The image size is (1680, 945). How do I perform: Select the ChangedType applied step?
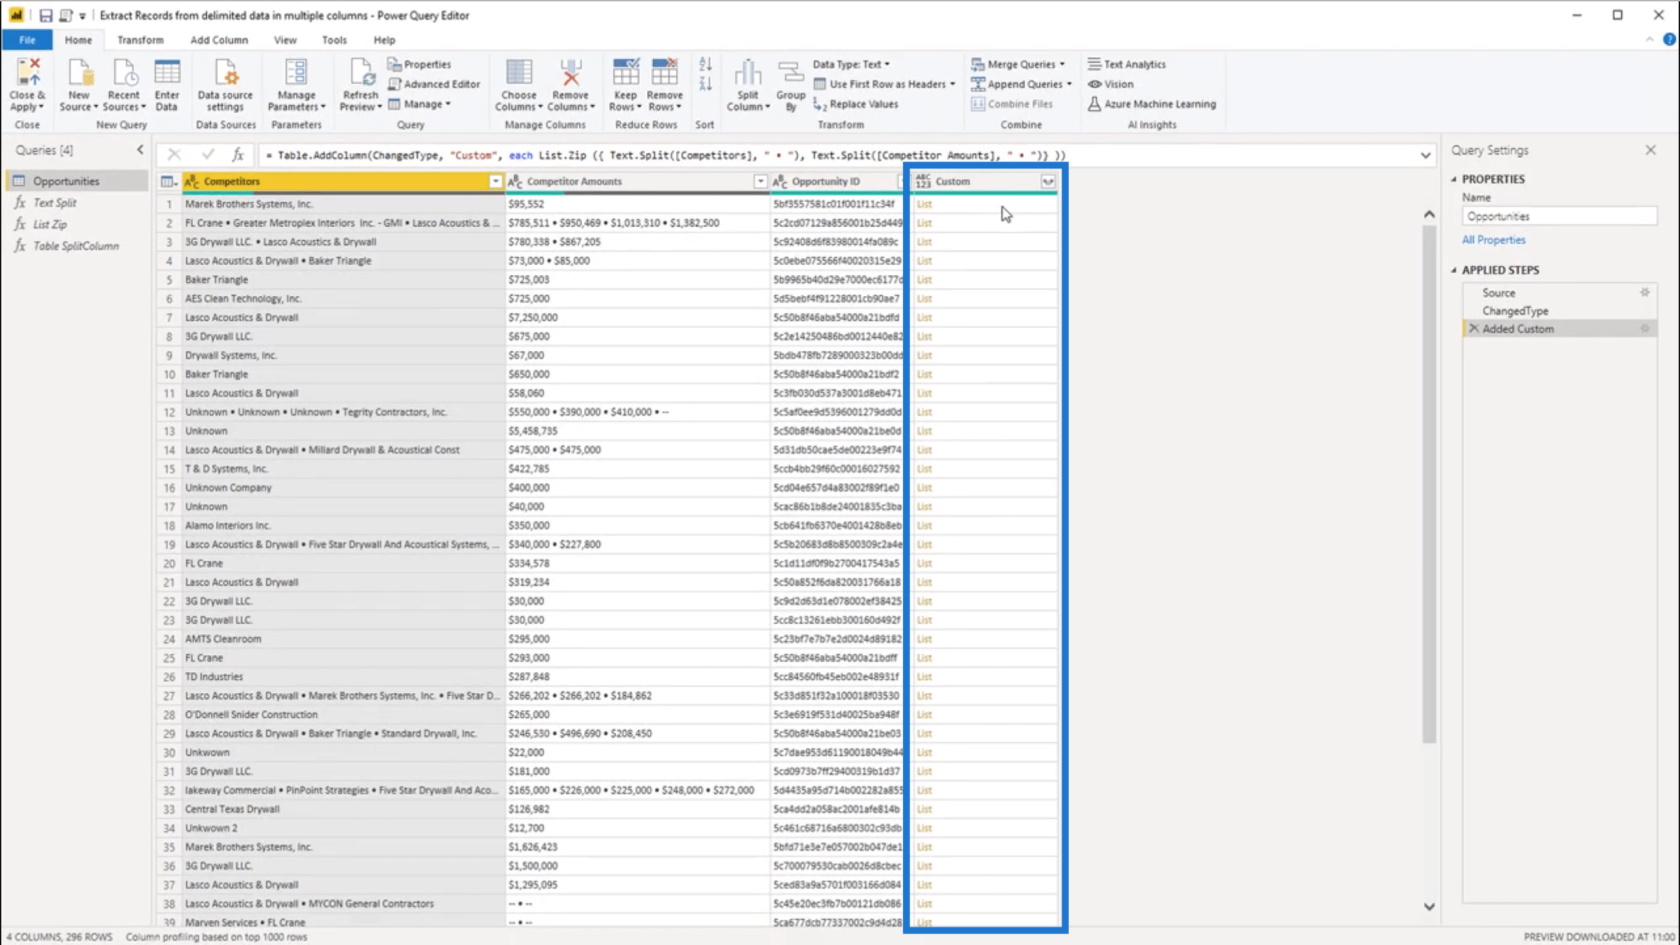click(1514, 311)
